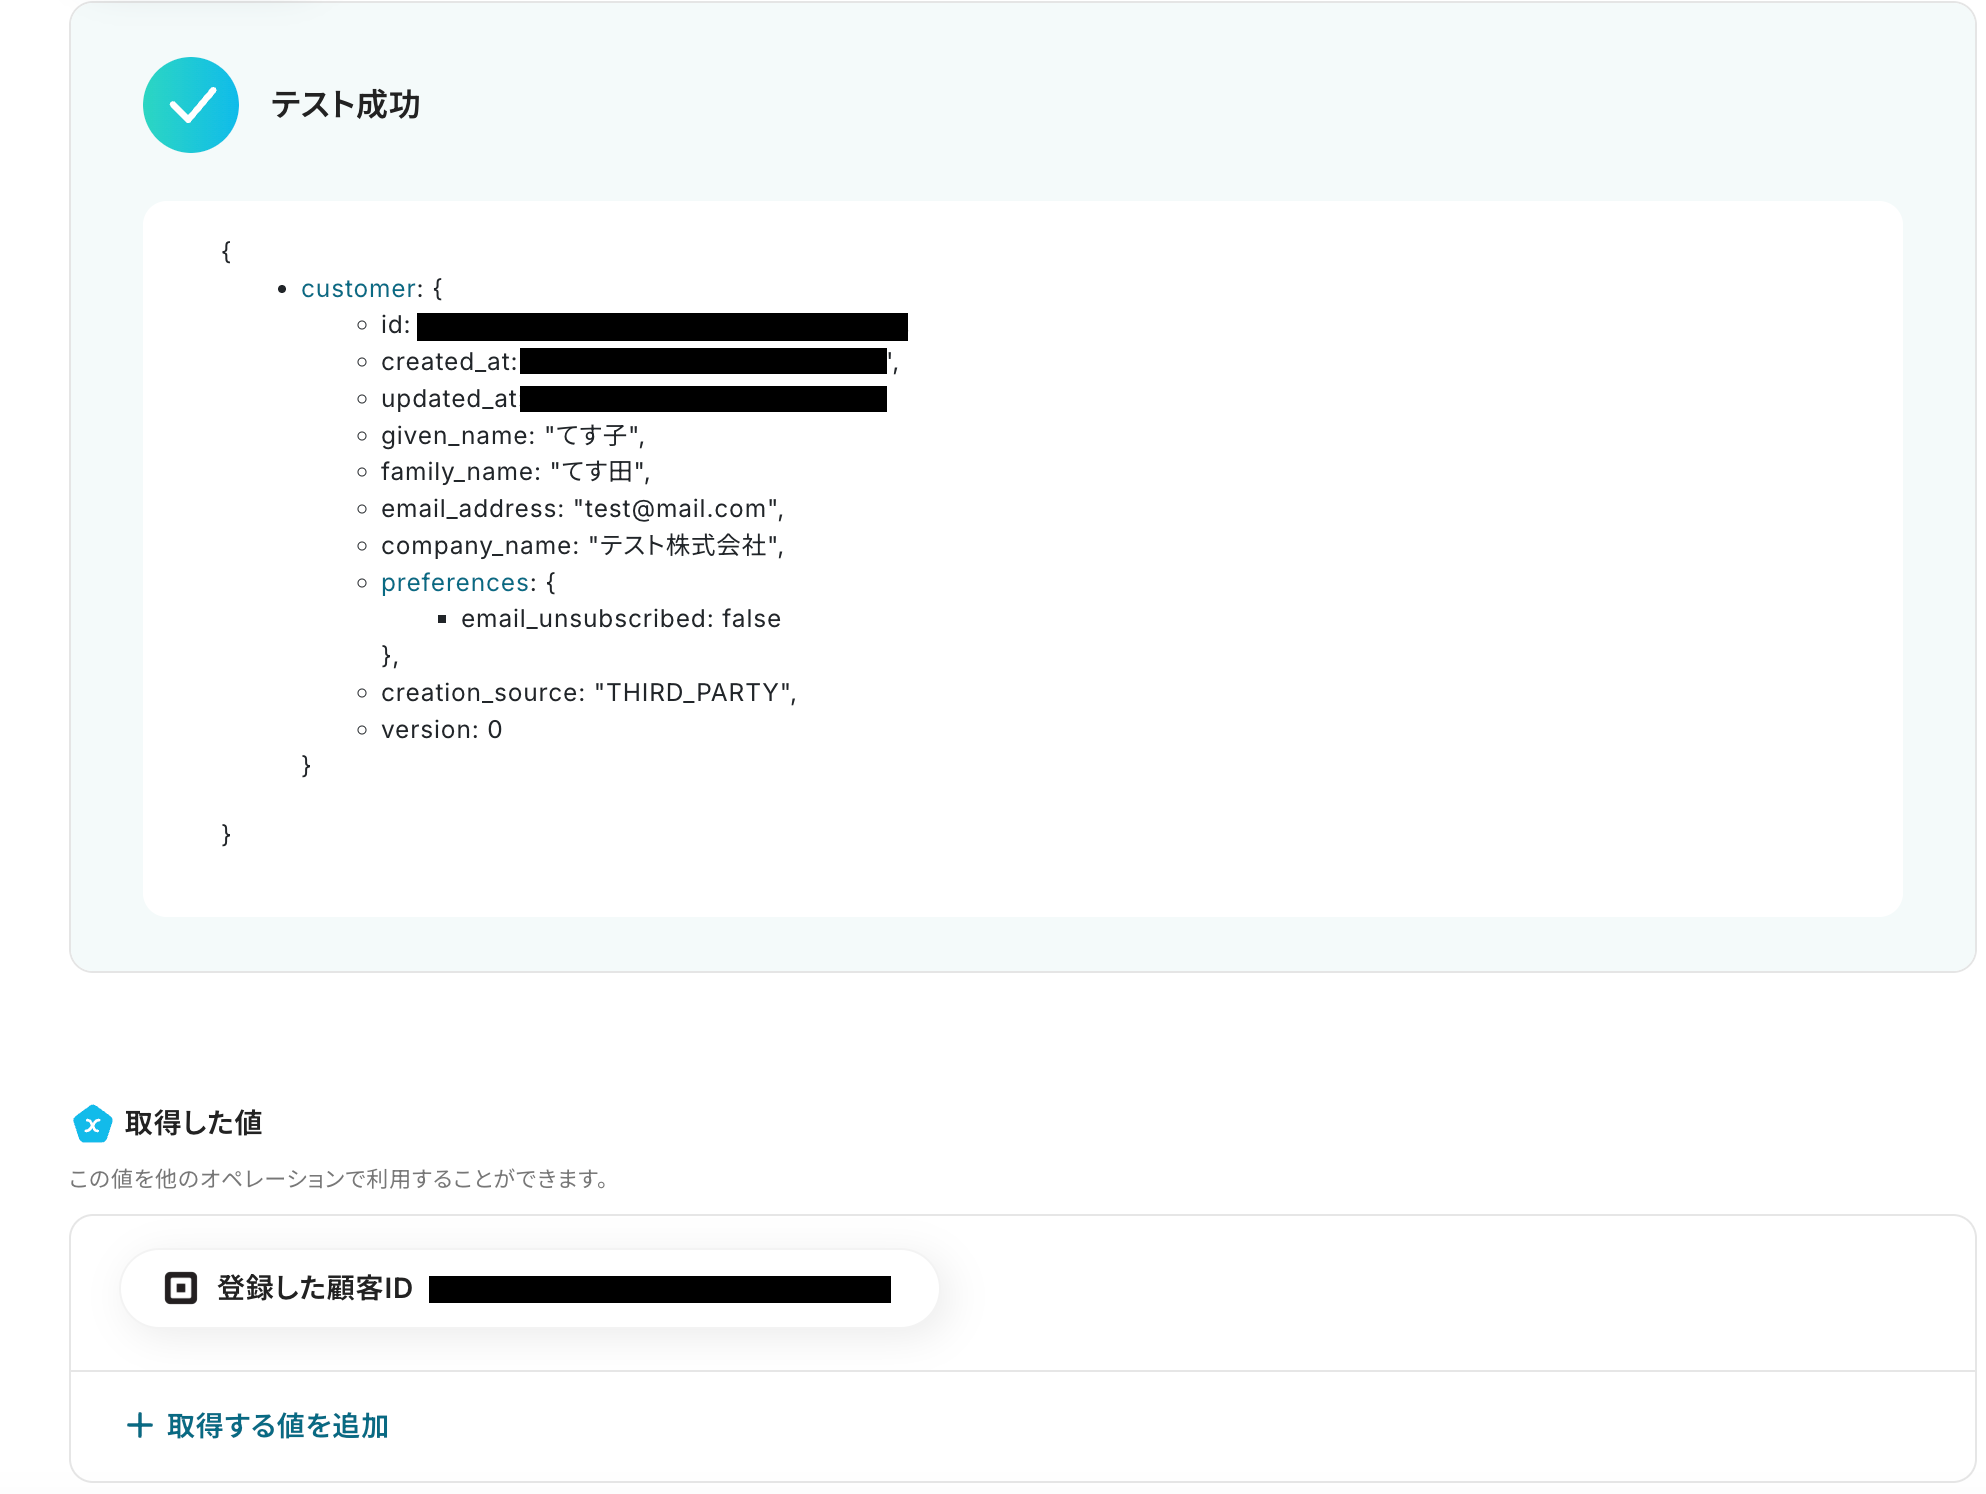
Task: Click the creation_source THIRD_PARTY entry
Action: coord(588,693)
